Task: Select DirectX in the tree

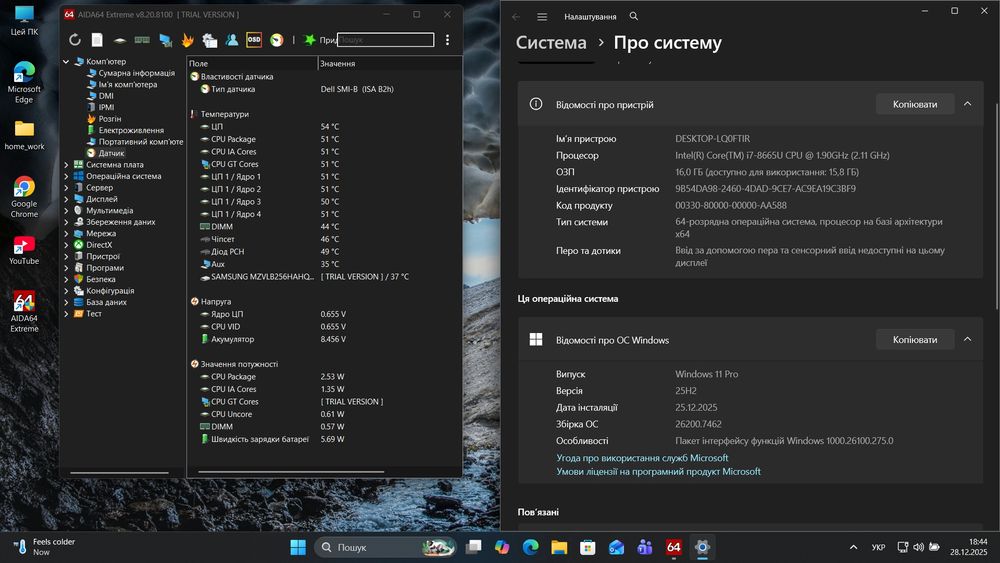Action: pyautogui.click(x=99, y=245)
